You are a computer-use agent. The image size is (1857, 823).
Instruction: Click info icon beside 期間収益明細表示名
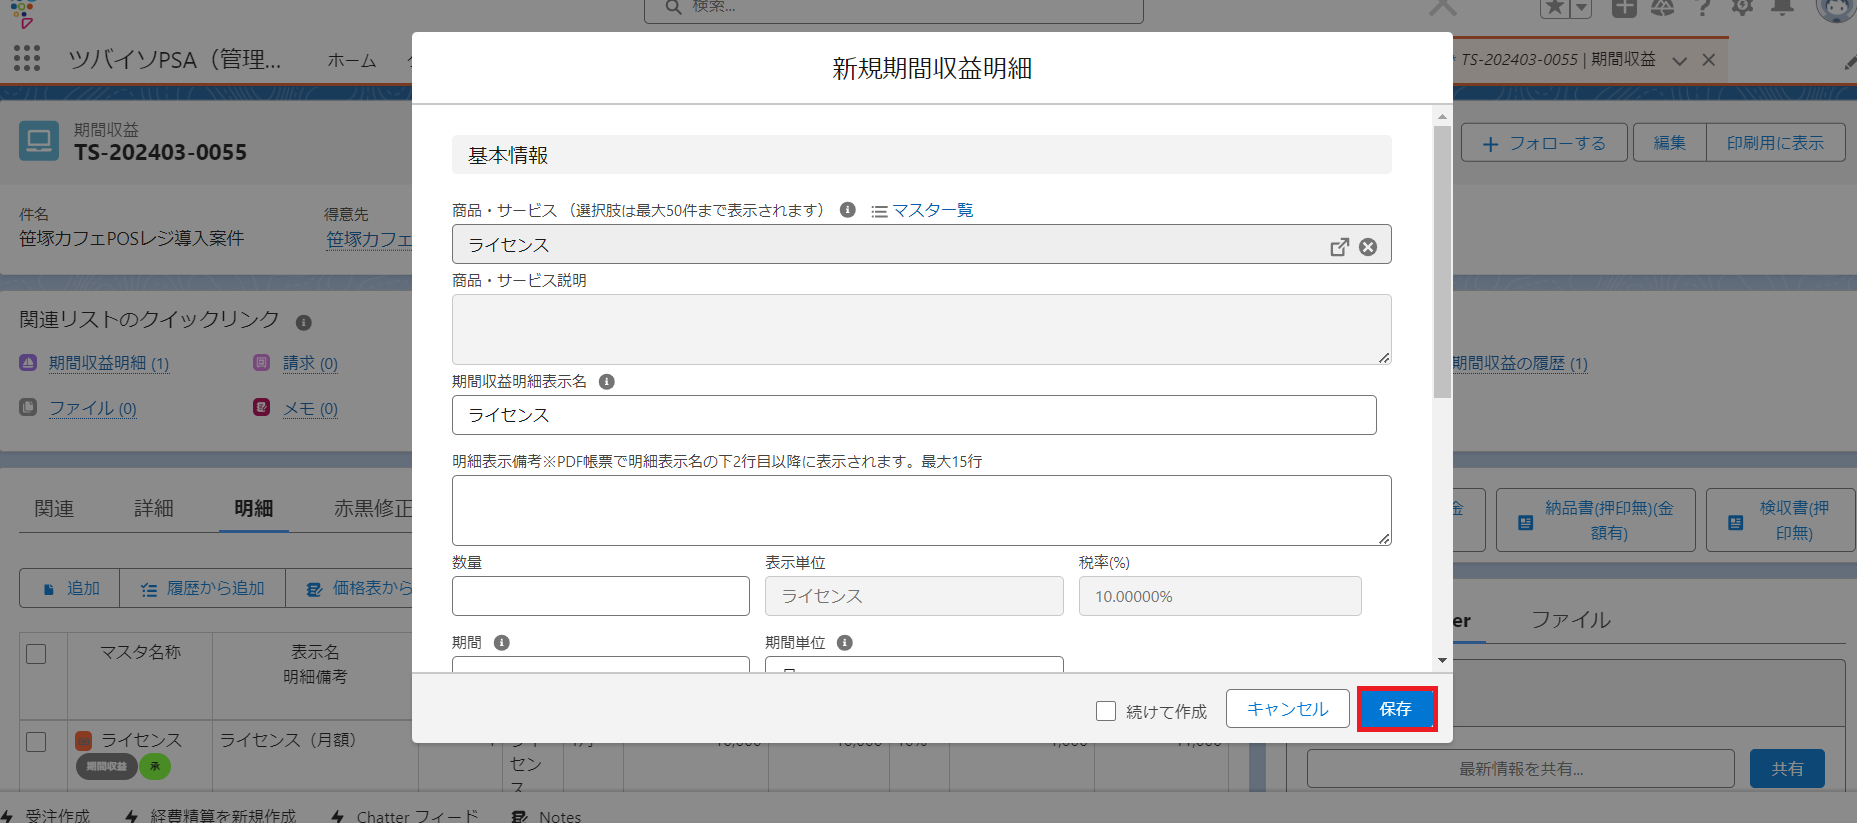(606, 382)
